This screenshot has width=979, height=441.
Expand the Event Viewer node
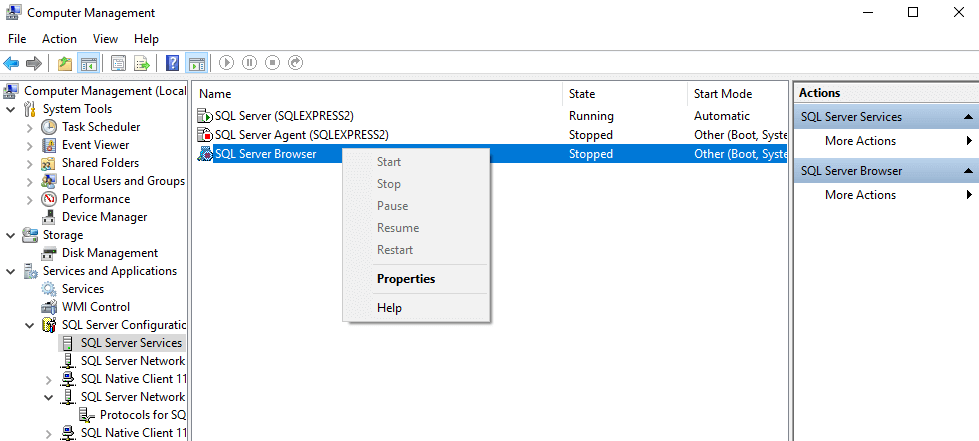coord(29,146)
